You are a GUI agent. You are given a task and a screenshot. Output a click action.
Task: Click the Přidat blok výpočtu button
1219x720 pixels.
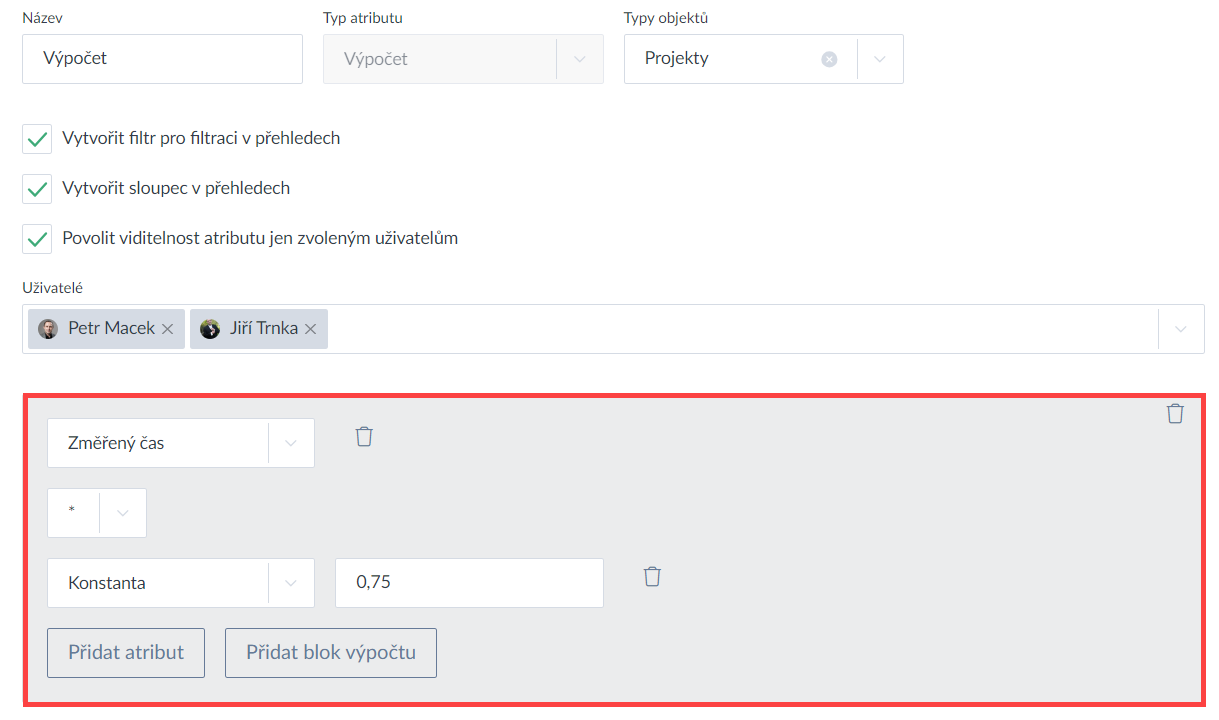coord(331,653)
